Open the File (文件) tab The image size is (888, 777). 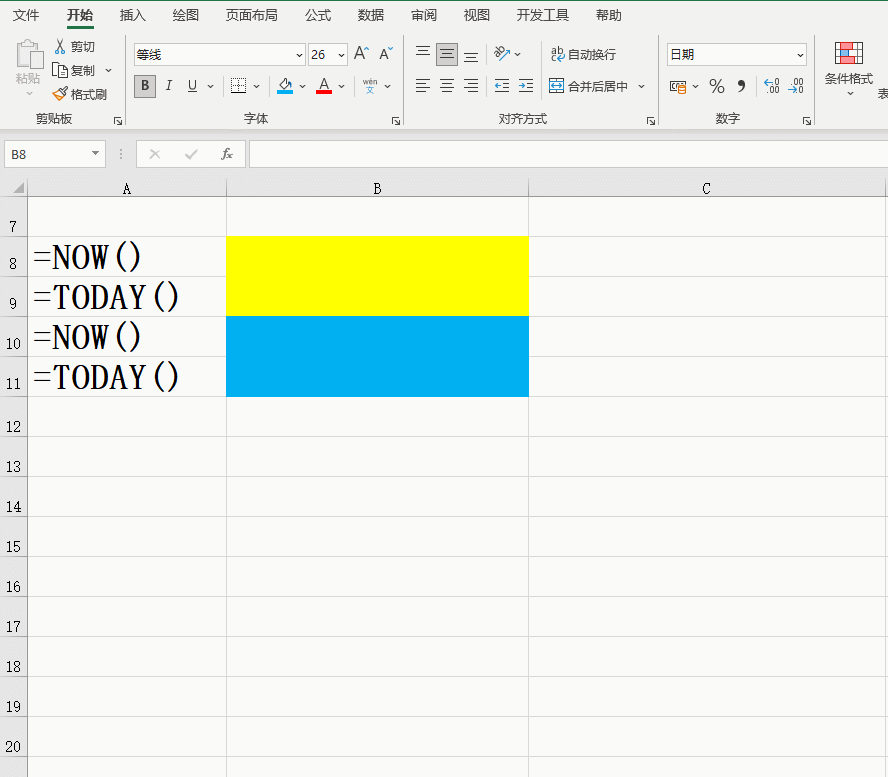26,15
